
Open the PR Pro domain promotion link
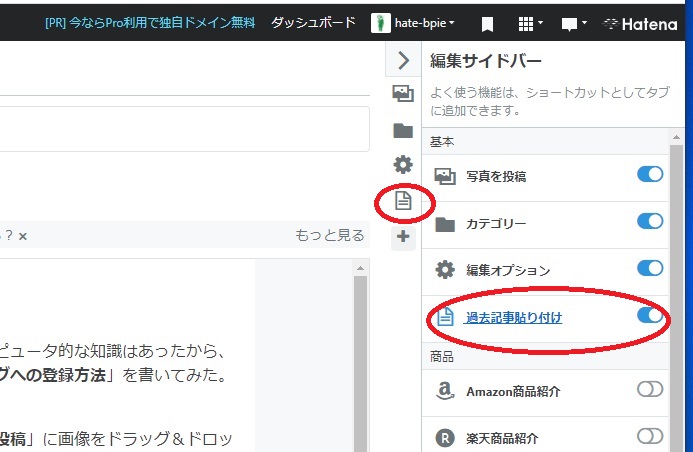(x=150, y=23)
